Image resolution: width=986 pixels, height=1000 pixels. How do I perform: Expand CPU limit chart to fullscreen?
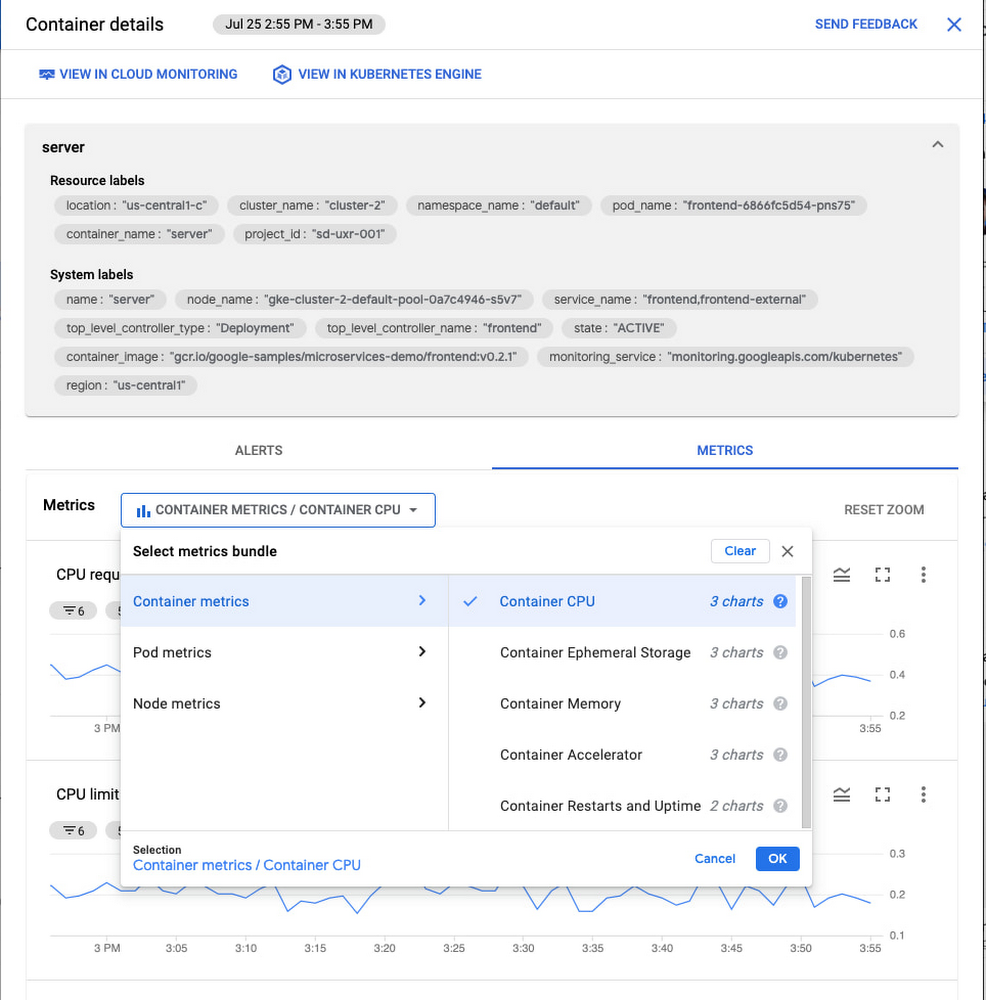pyautogui.click(x=883, y=795)
